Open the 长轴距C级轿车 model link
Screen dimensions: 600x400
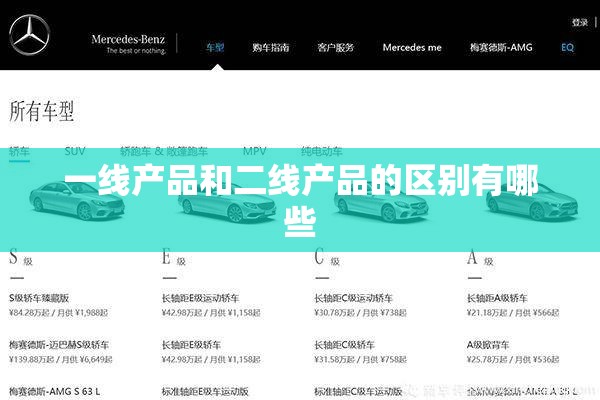coord(344,345)
